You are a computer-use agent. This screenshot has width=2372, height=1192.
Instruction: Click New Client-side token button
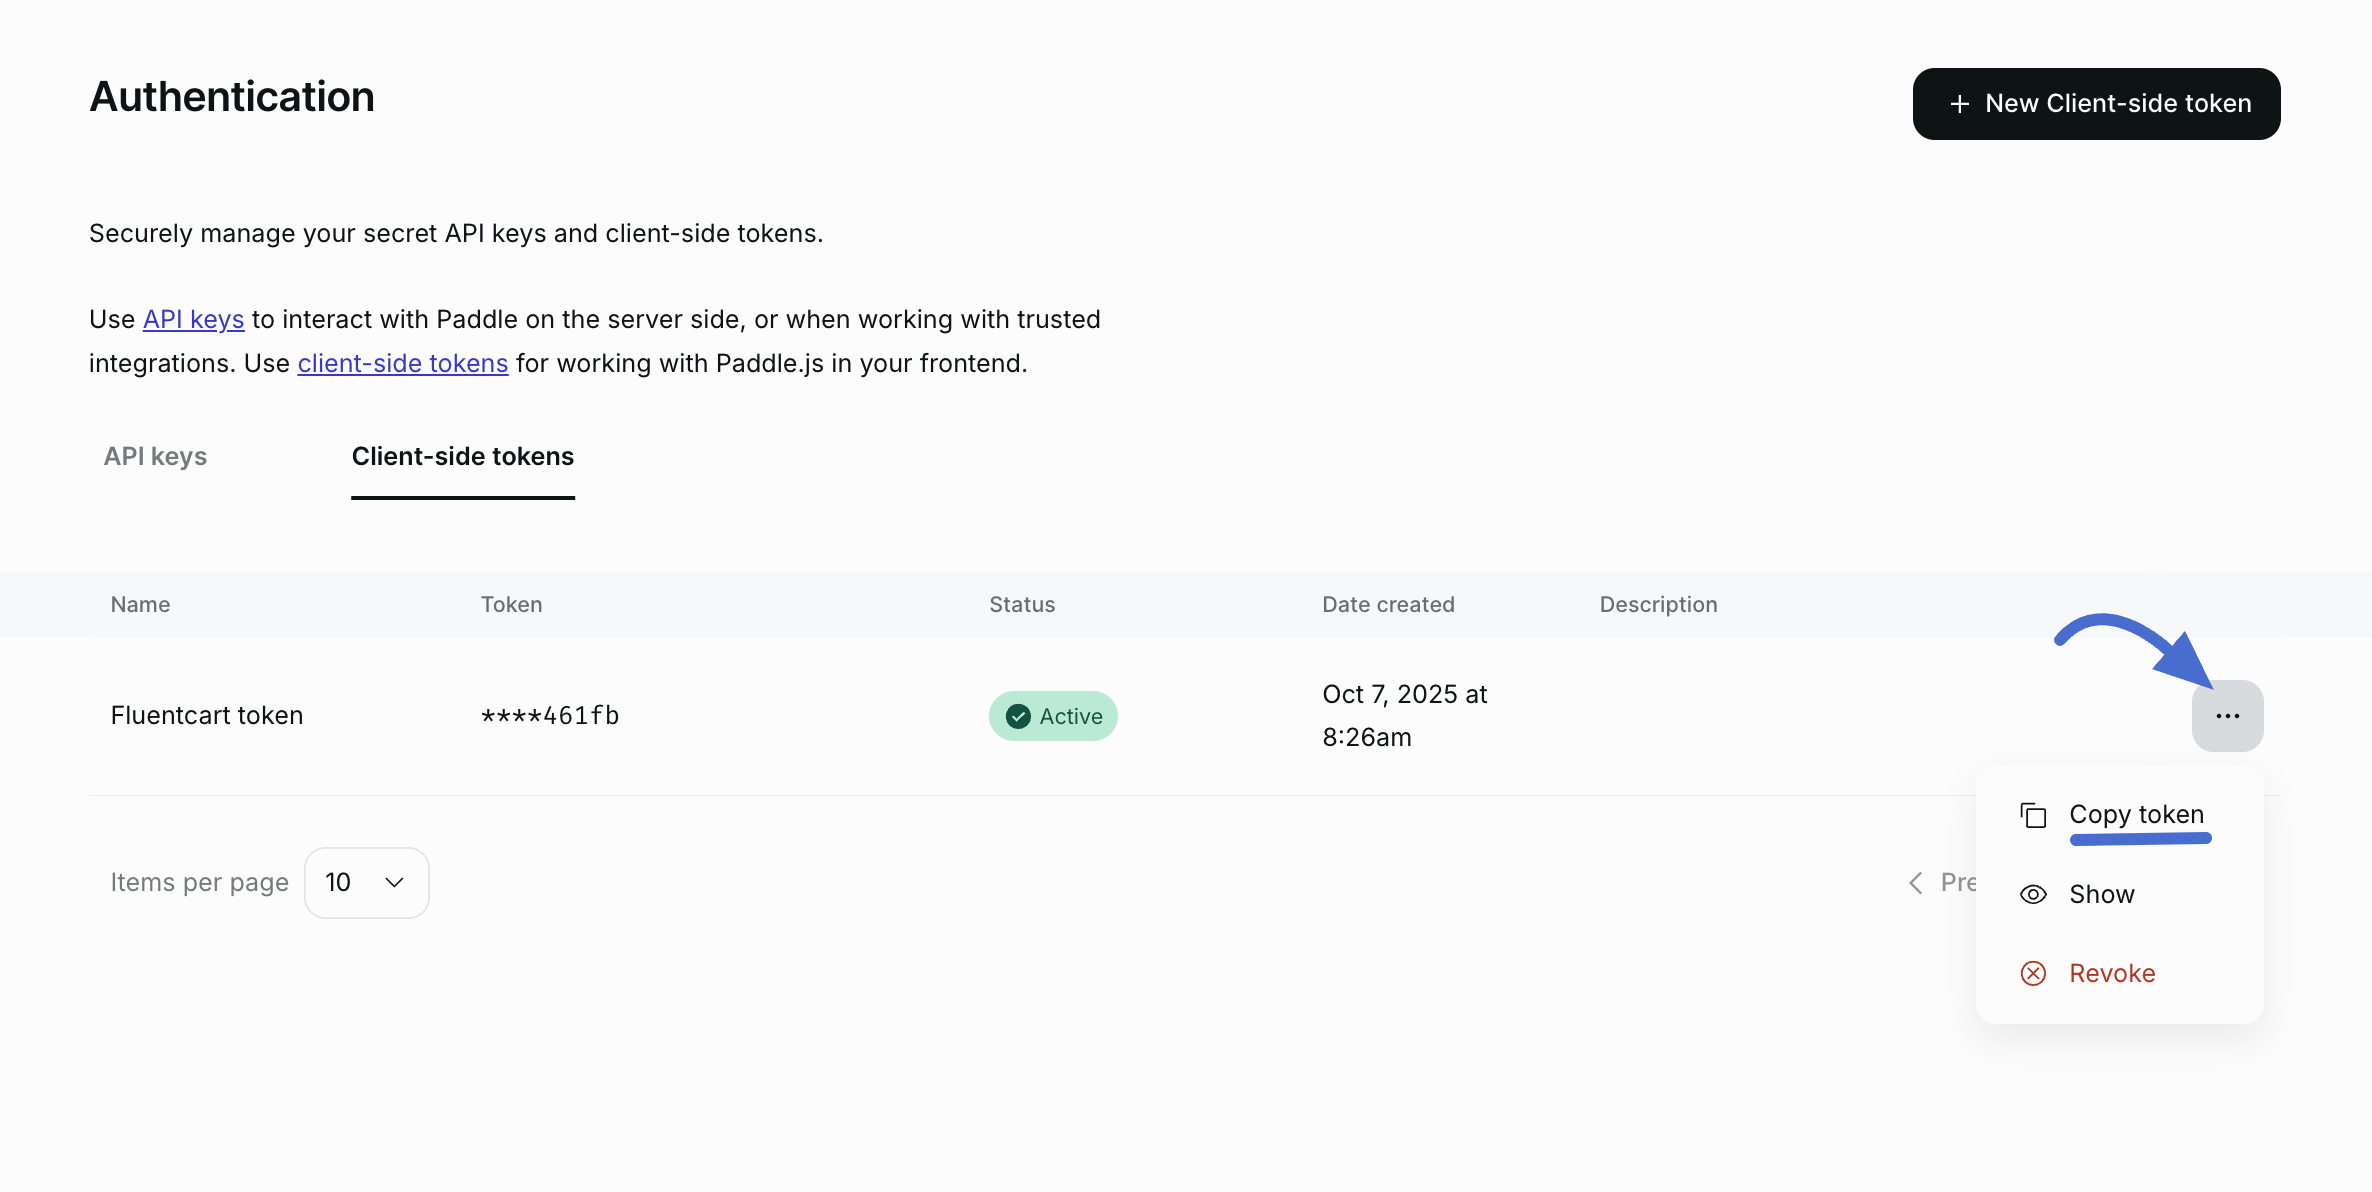(x=2096, y=104)
